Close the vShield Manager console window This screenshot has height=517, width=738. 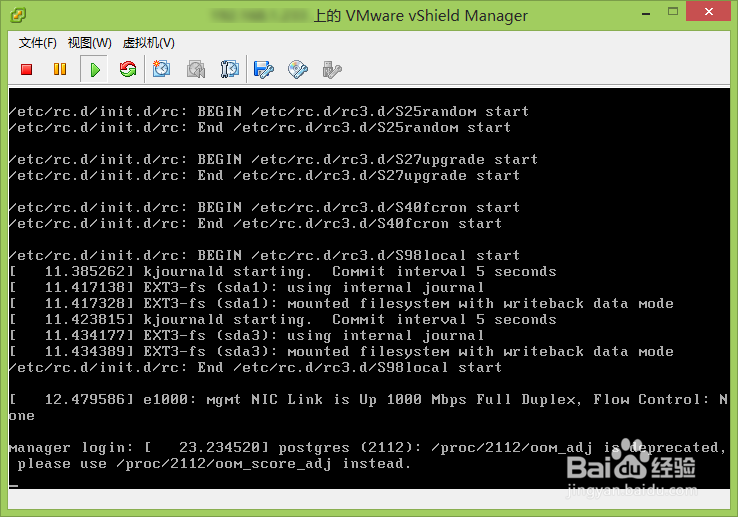coord(708,12)
